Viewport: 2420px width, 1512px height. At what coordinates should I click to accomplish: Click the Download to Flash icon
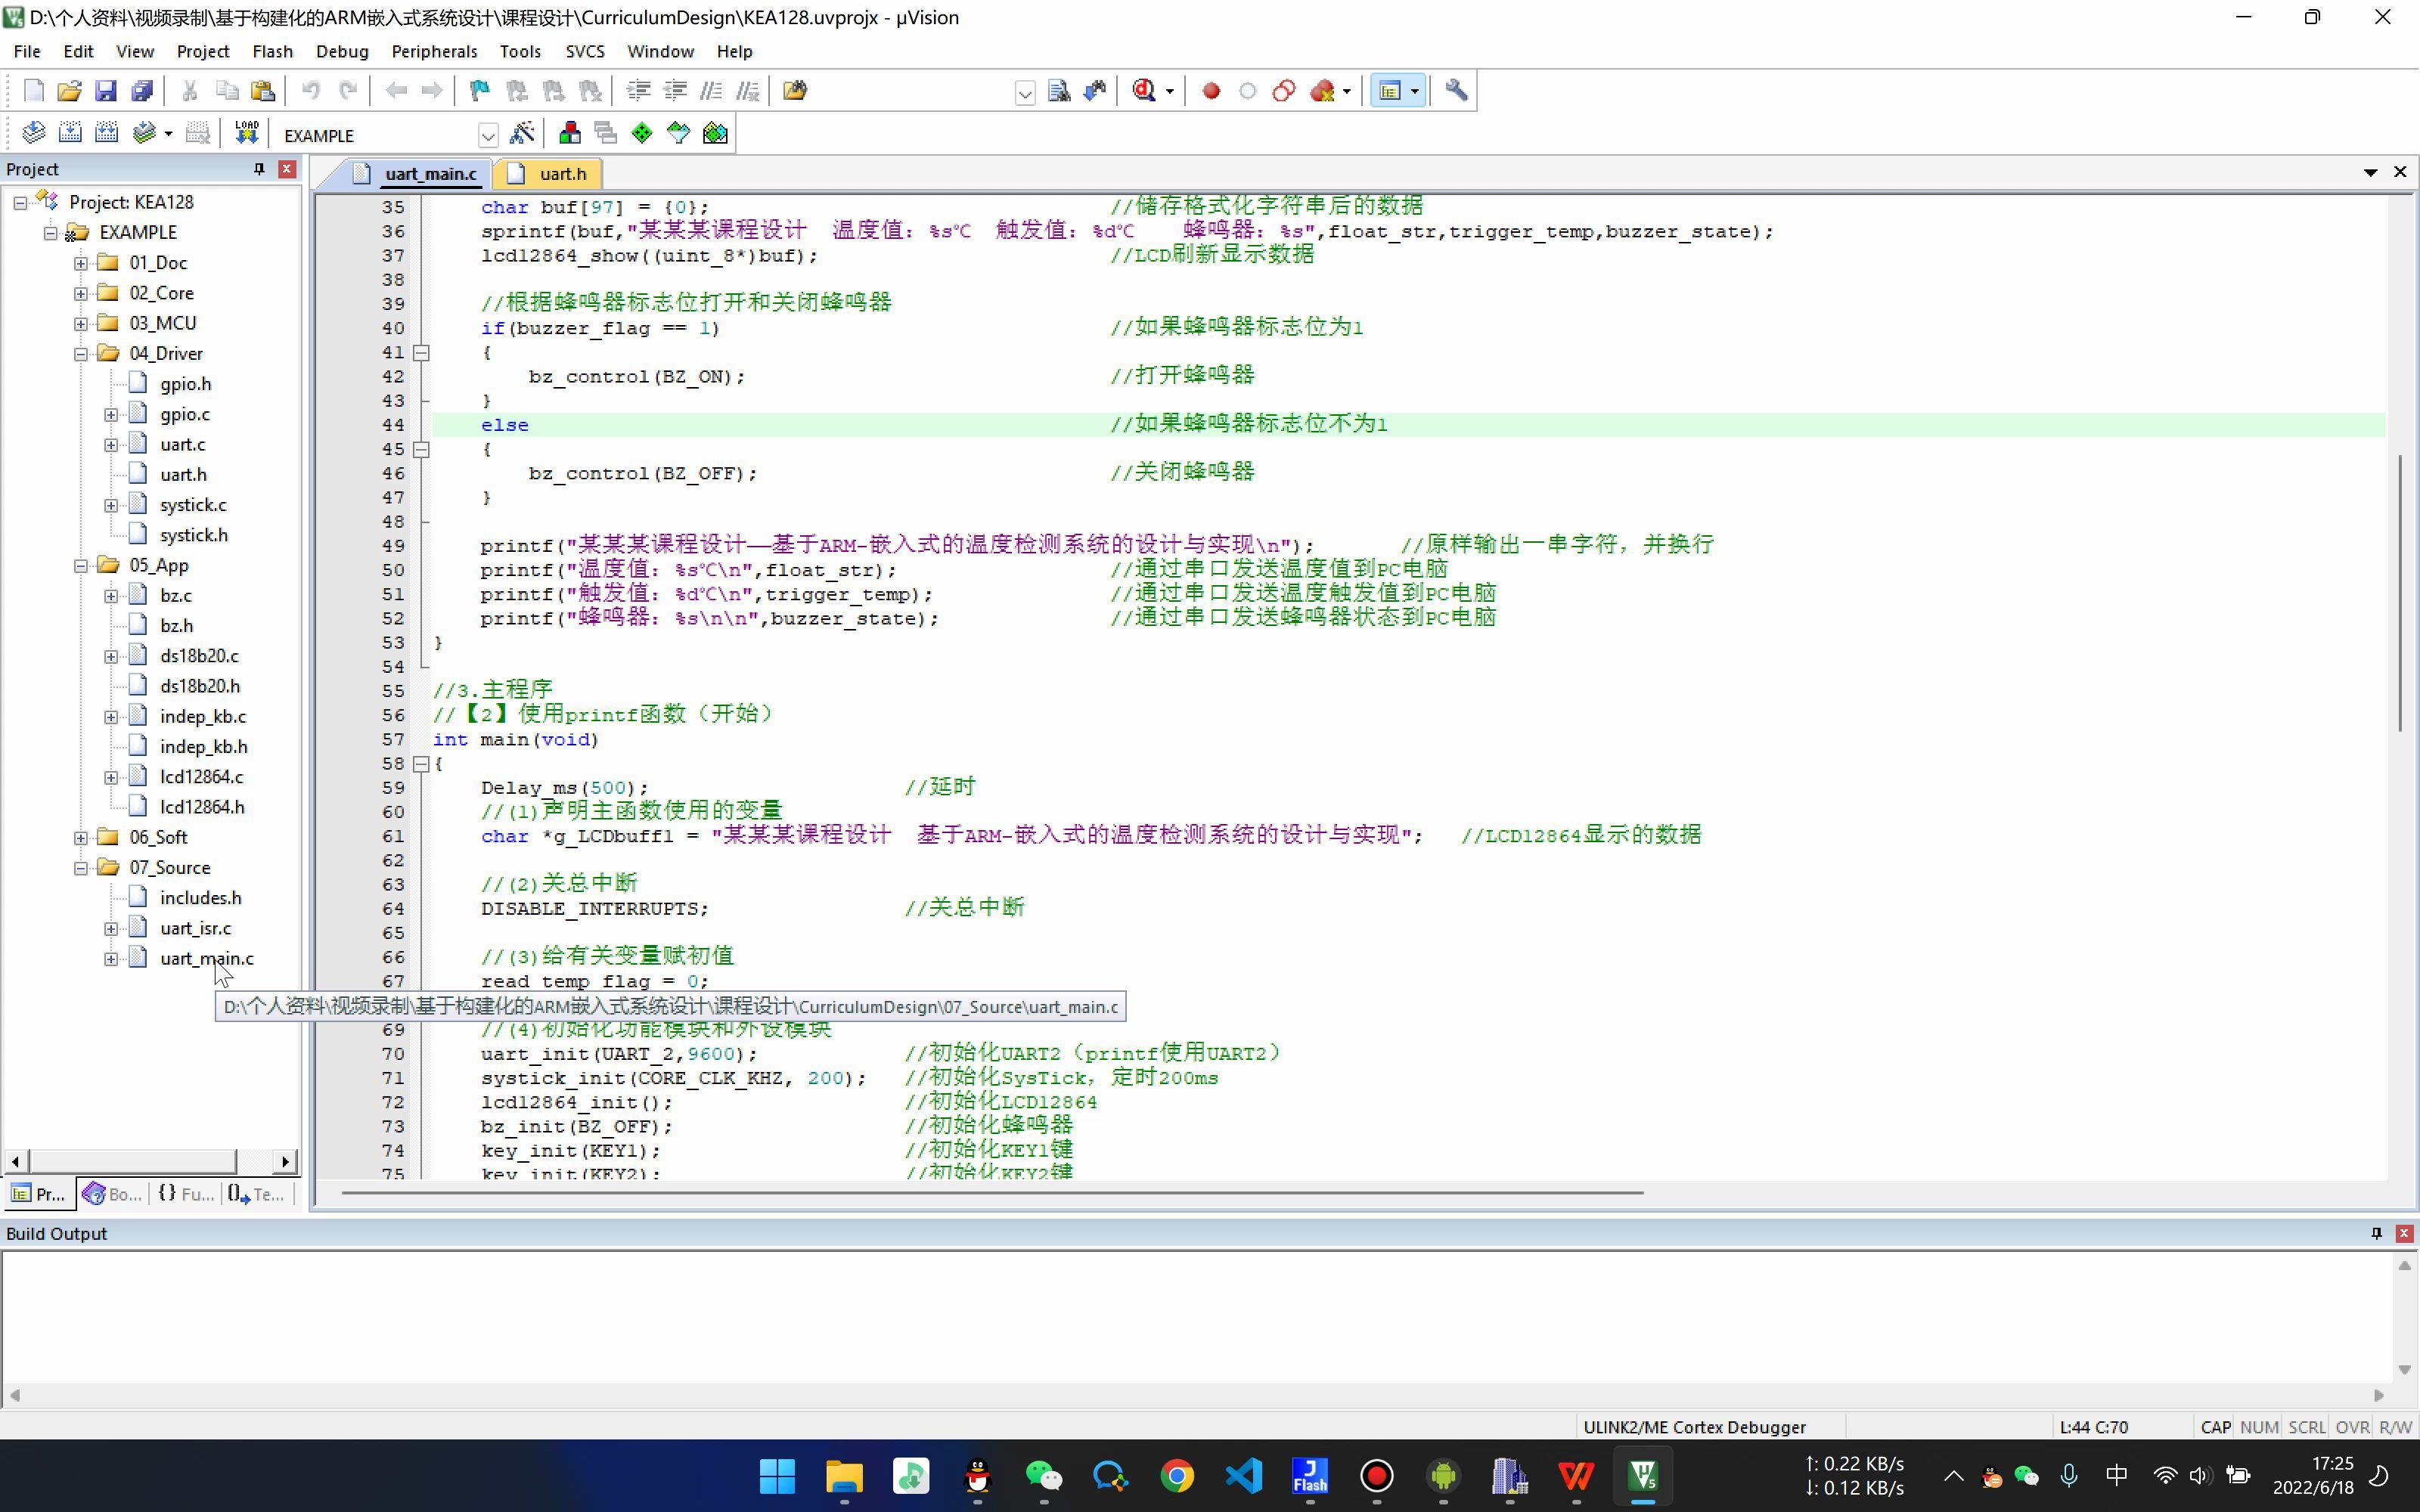click(247, 134)
